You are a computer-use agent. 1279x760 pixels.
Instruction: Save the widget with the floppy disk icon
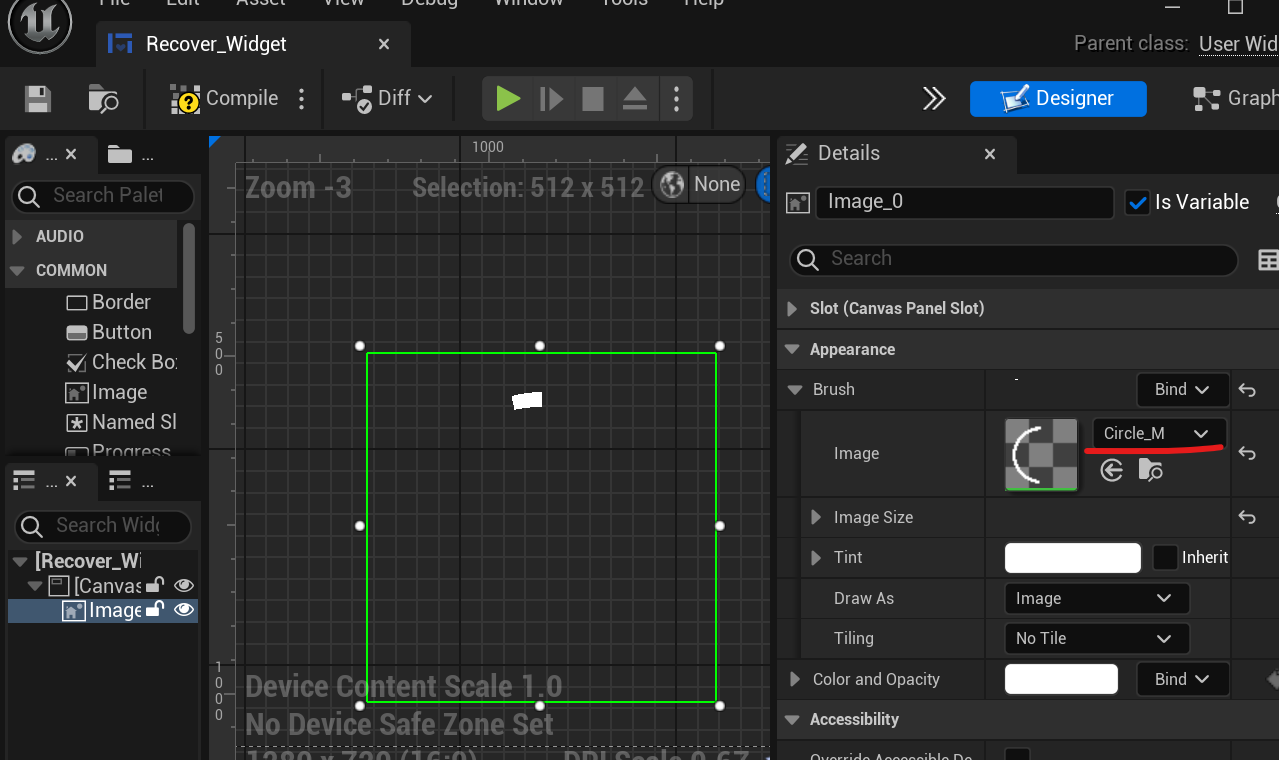tap(38, 98)
